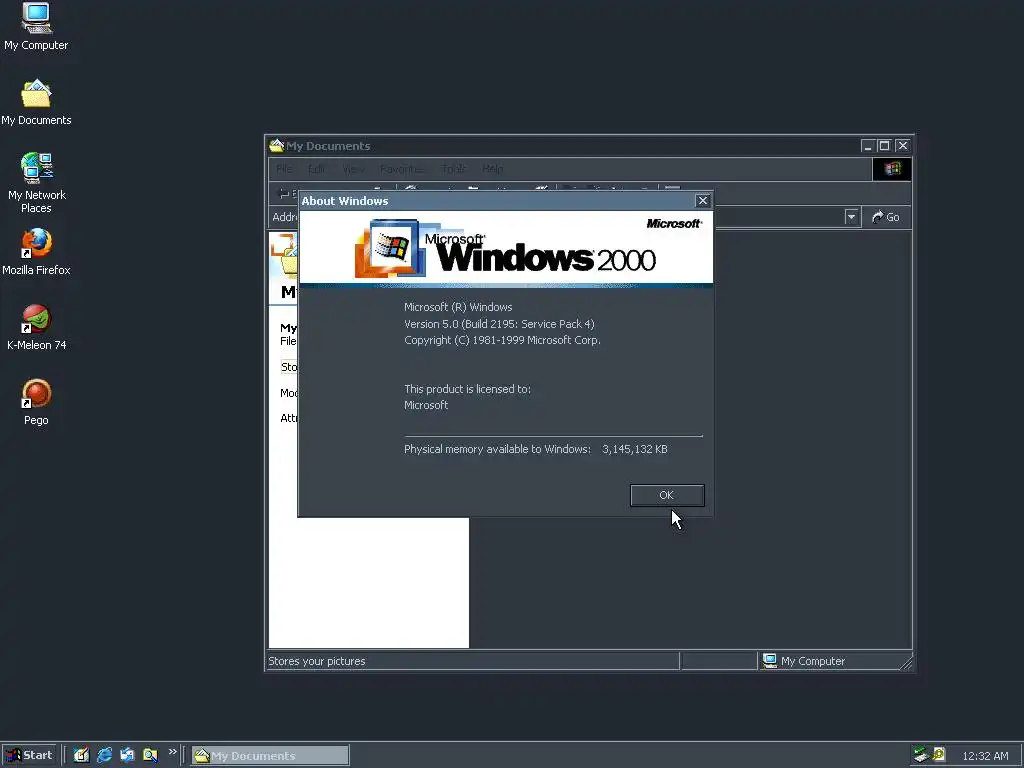Click the 'Version 5.0 (Build 2195: Service Pack 4)' text
1024x768 pixels.
click(499, 324)
